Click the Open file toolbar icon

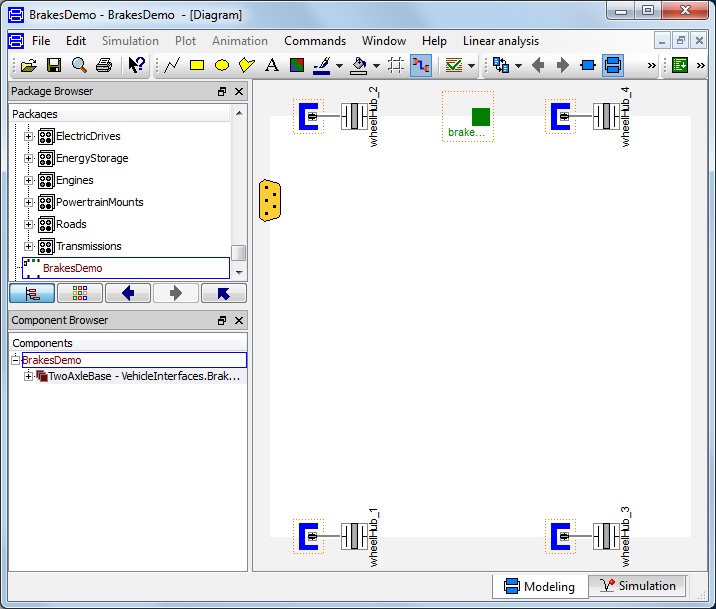(x=29, y=66)
